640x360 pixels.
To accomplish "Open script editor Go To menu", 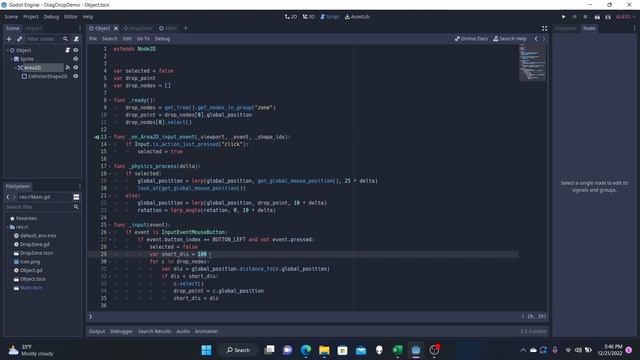I will (143, 39).
